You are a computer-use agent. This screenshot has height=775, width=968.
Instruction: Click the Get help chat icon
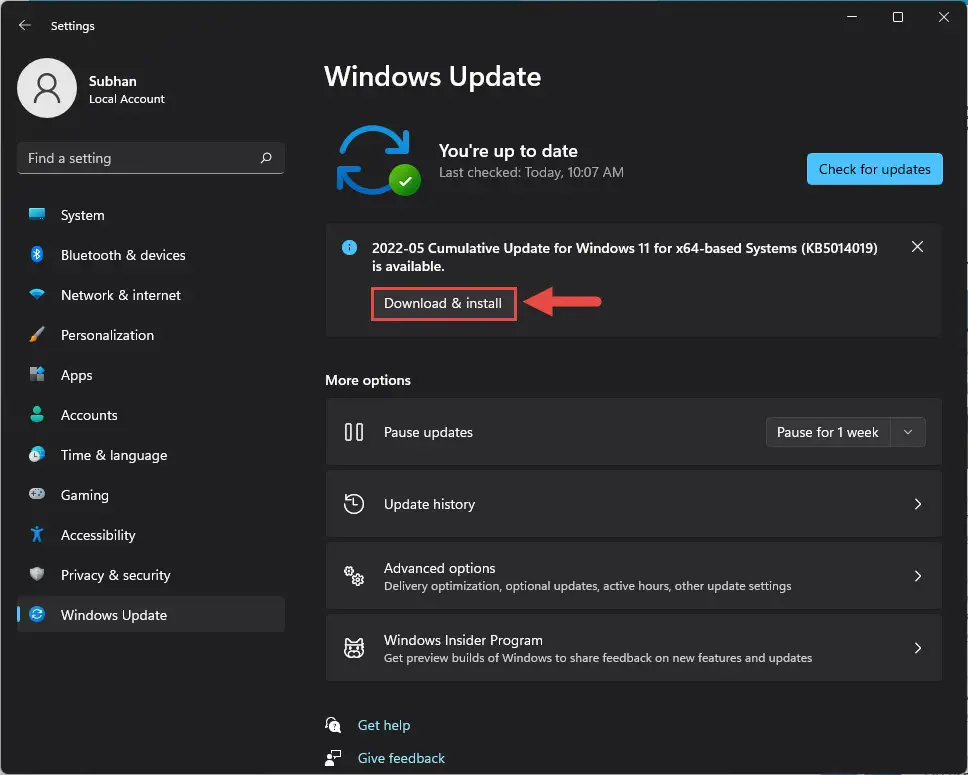tap(333, 724)
